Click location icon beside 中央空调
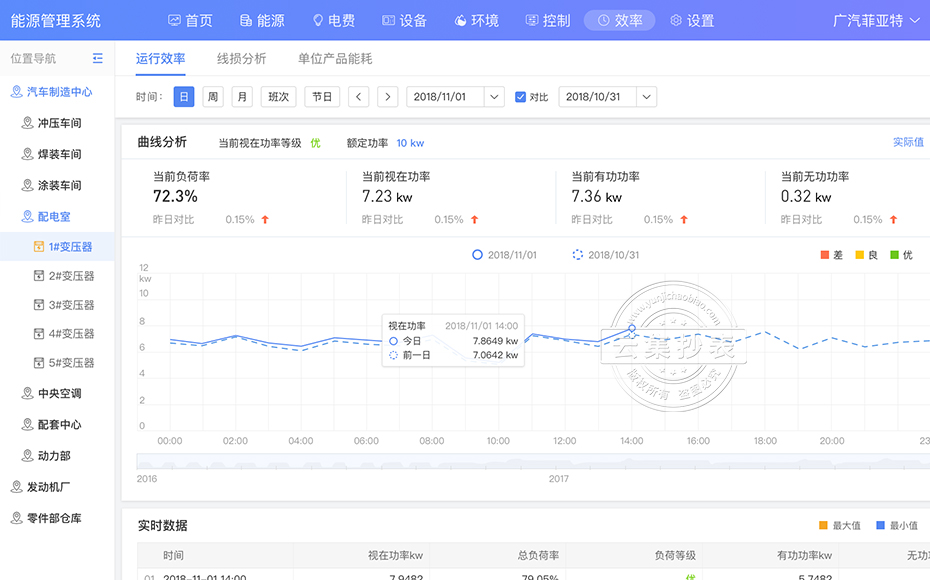930x580 pixels. pos(28,394)
